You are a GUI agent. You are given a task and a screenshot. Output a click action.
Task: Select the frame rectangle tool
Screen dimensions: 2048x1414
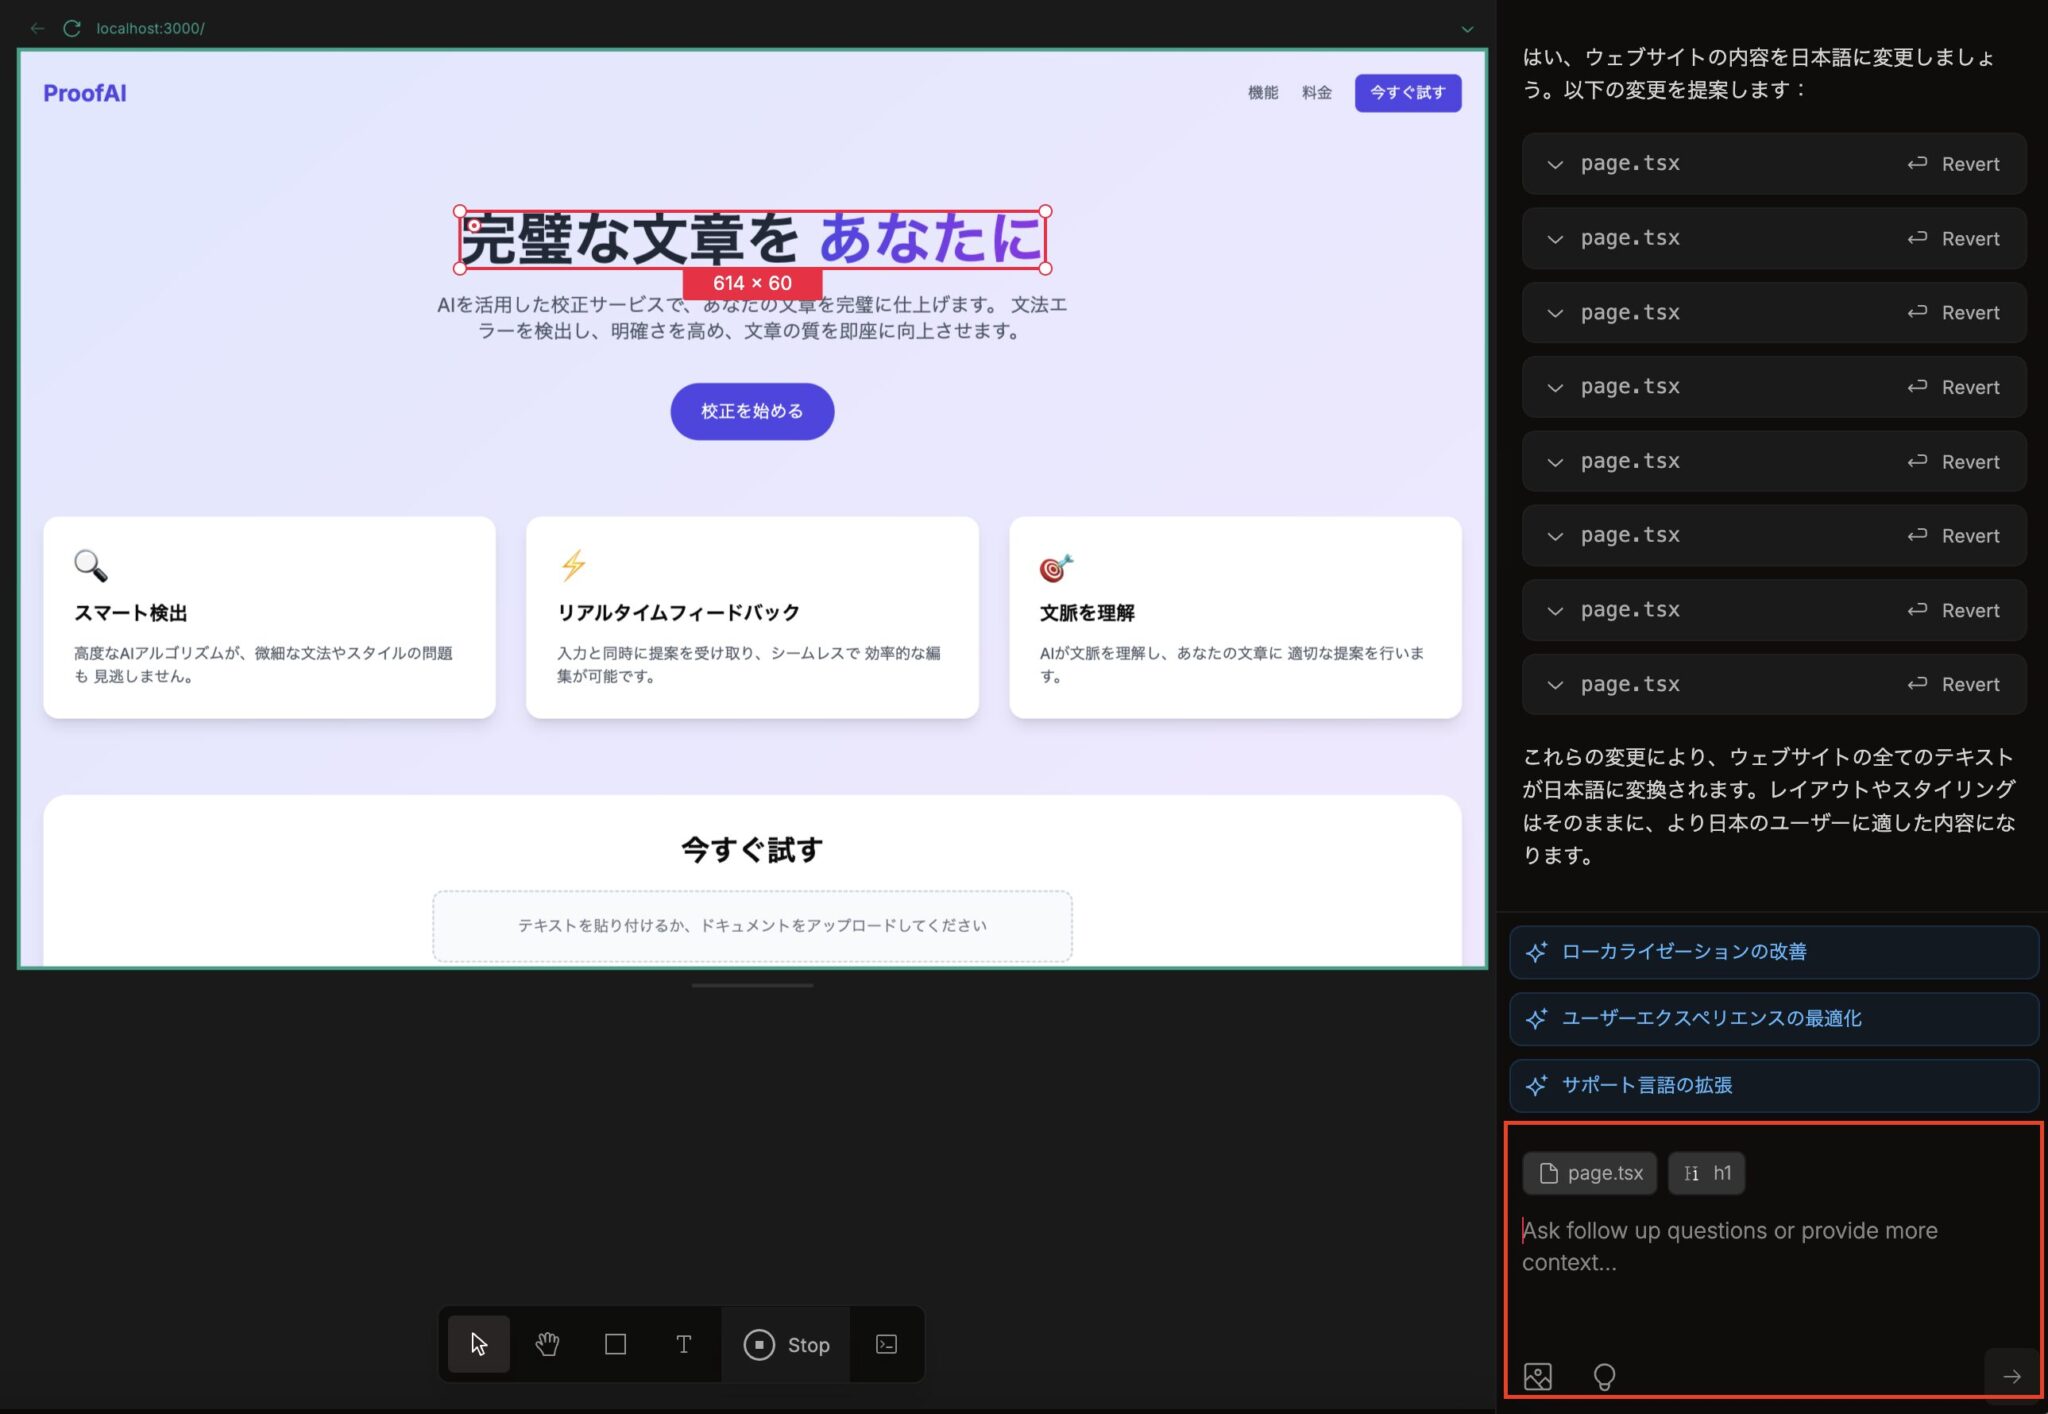614,1344
